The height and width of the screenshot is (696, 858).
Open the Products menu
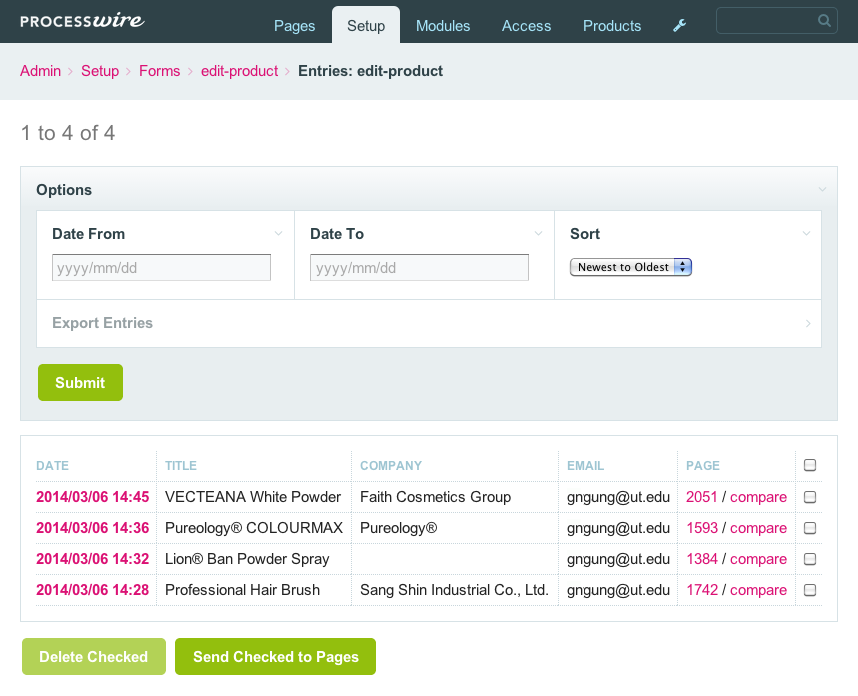tap(612, 26)
